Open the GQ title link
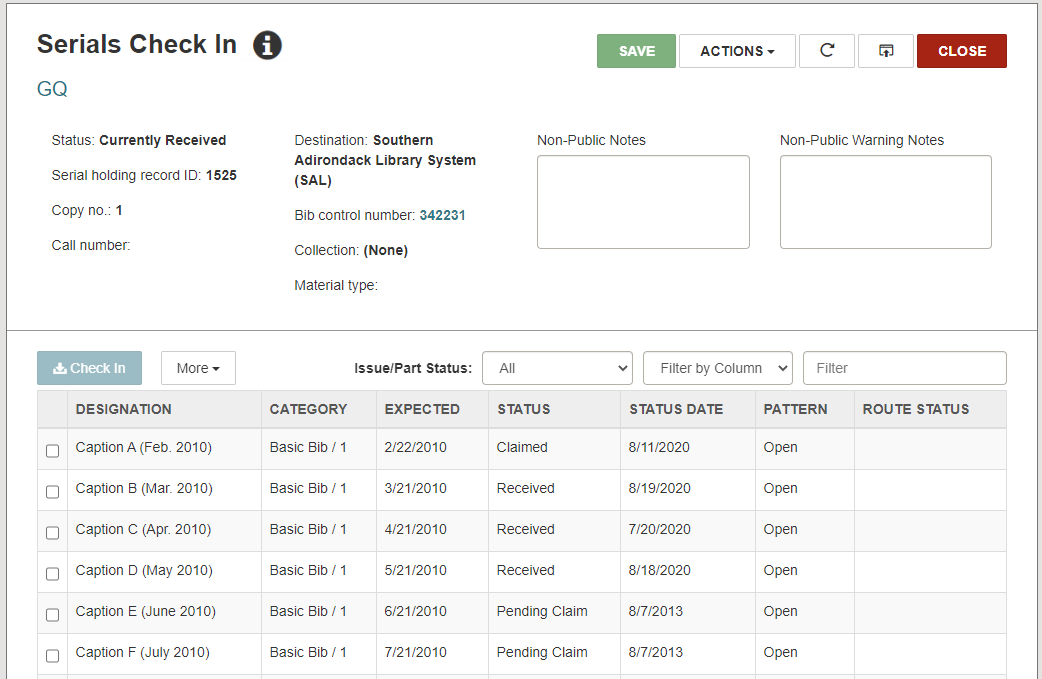 click(52, 89)
